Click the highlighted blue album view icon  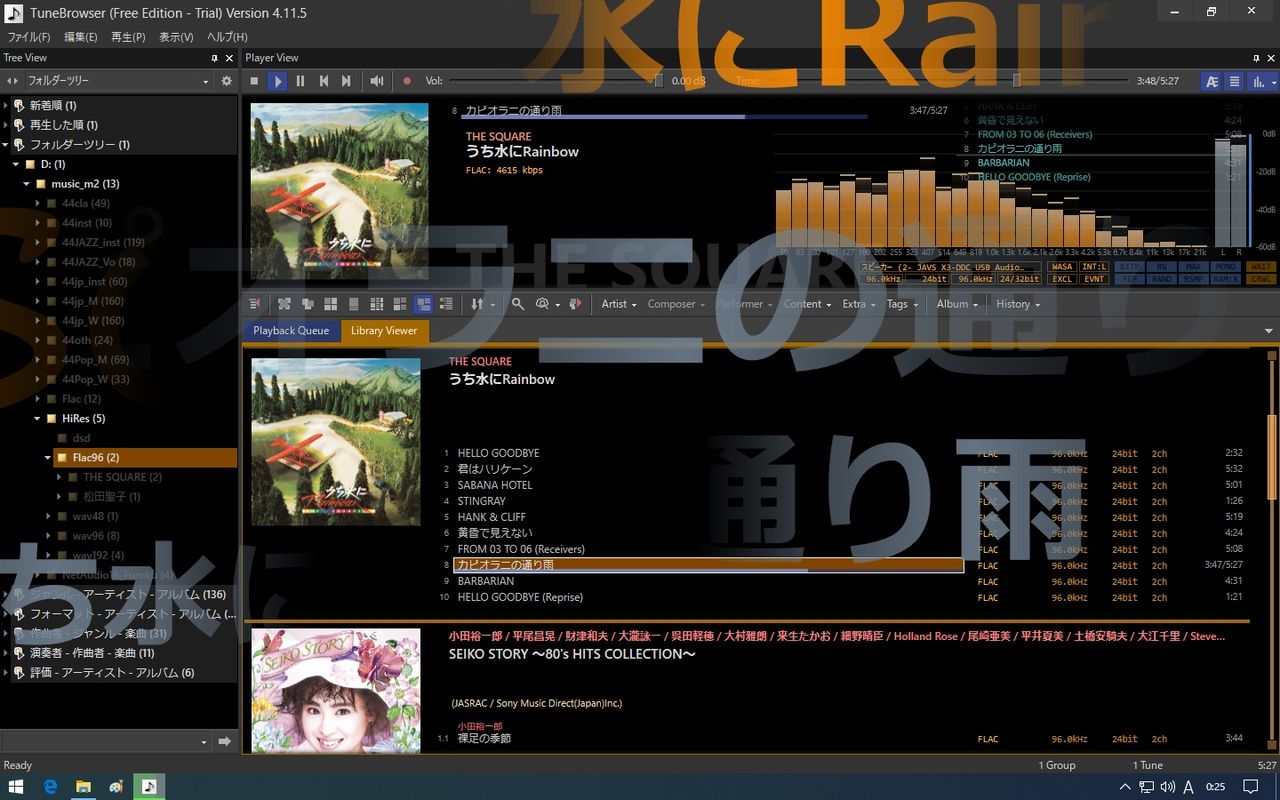tap(423, 304)
